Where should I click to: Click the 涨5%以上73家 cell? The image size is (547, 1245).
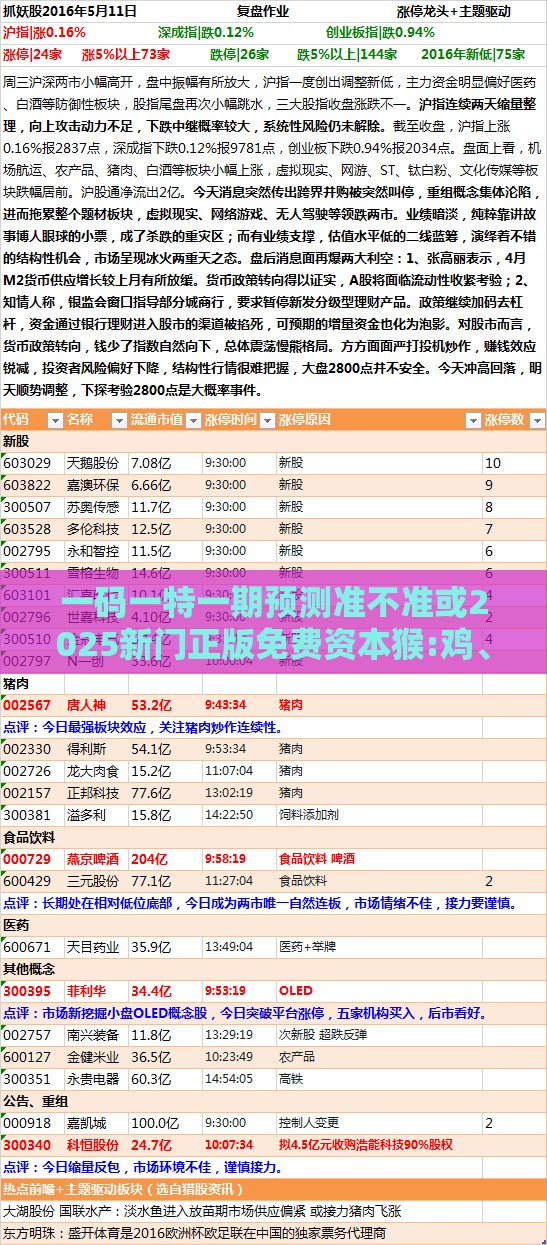coord(125,53)
